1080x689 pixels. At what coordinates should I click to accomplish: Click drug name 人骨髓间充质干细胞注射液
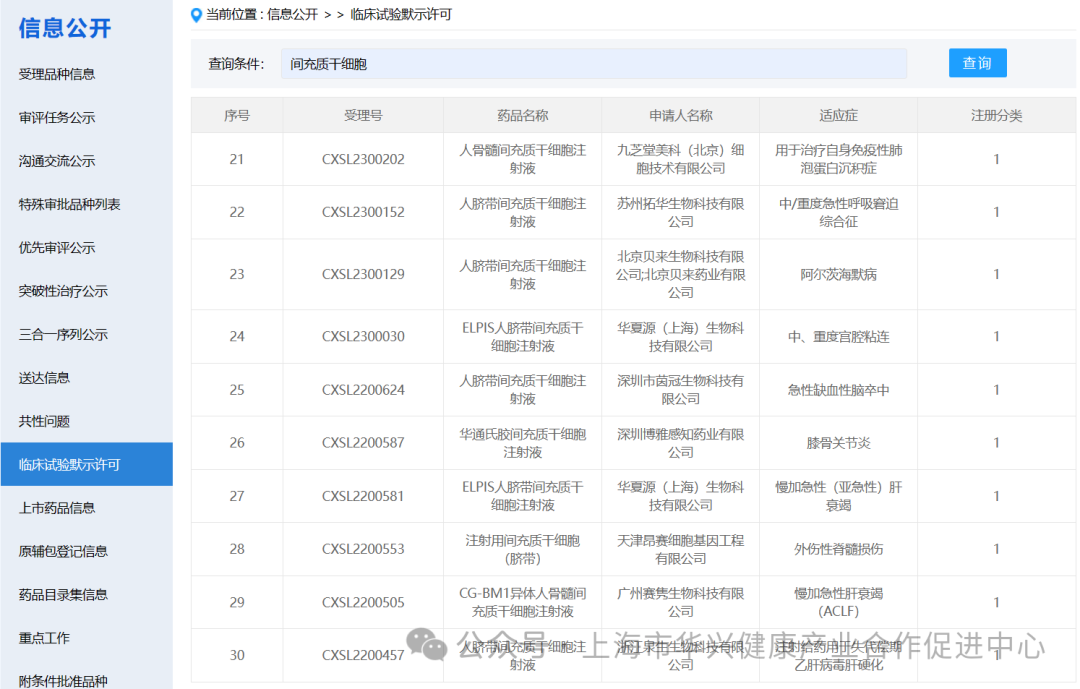coord(523,159)
